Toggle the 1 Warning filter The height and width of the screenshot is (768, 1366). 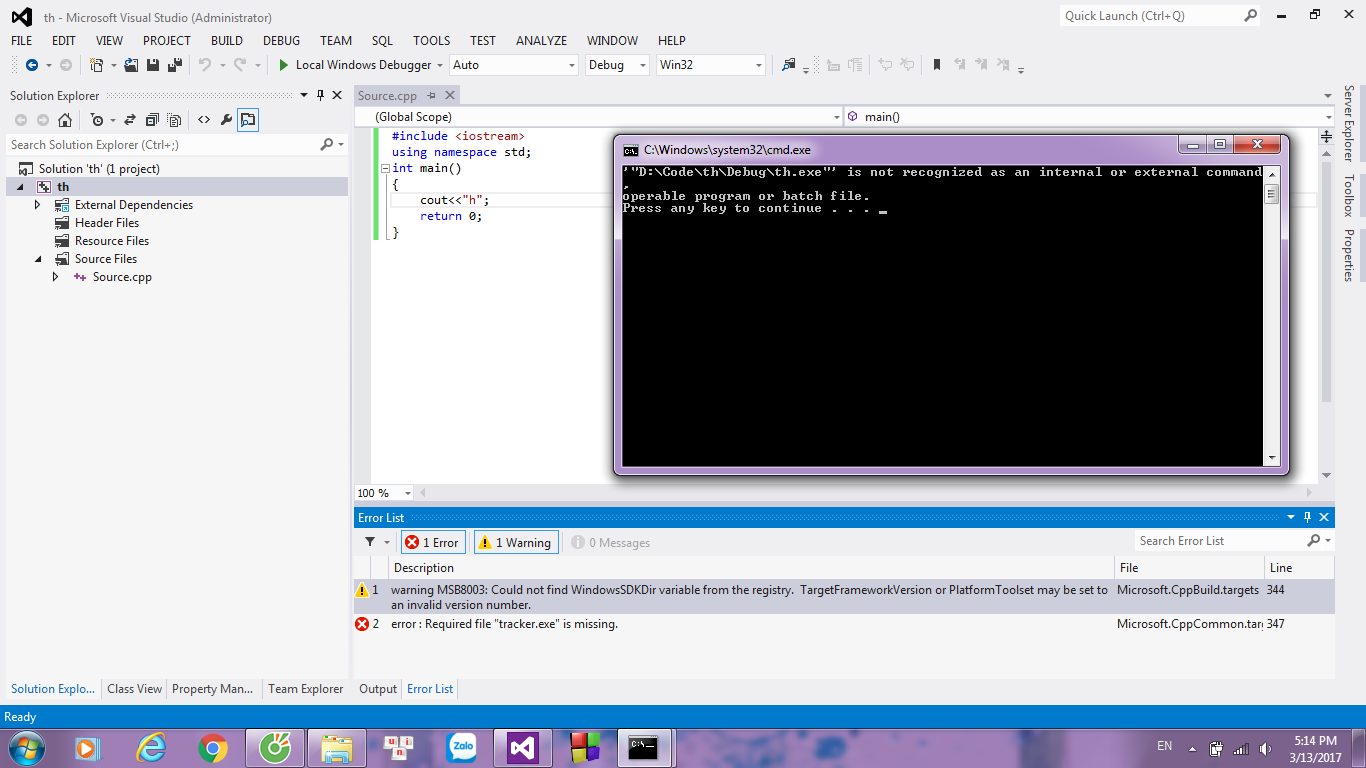point(516,542)
